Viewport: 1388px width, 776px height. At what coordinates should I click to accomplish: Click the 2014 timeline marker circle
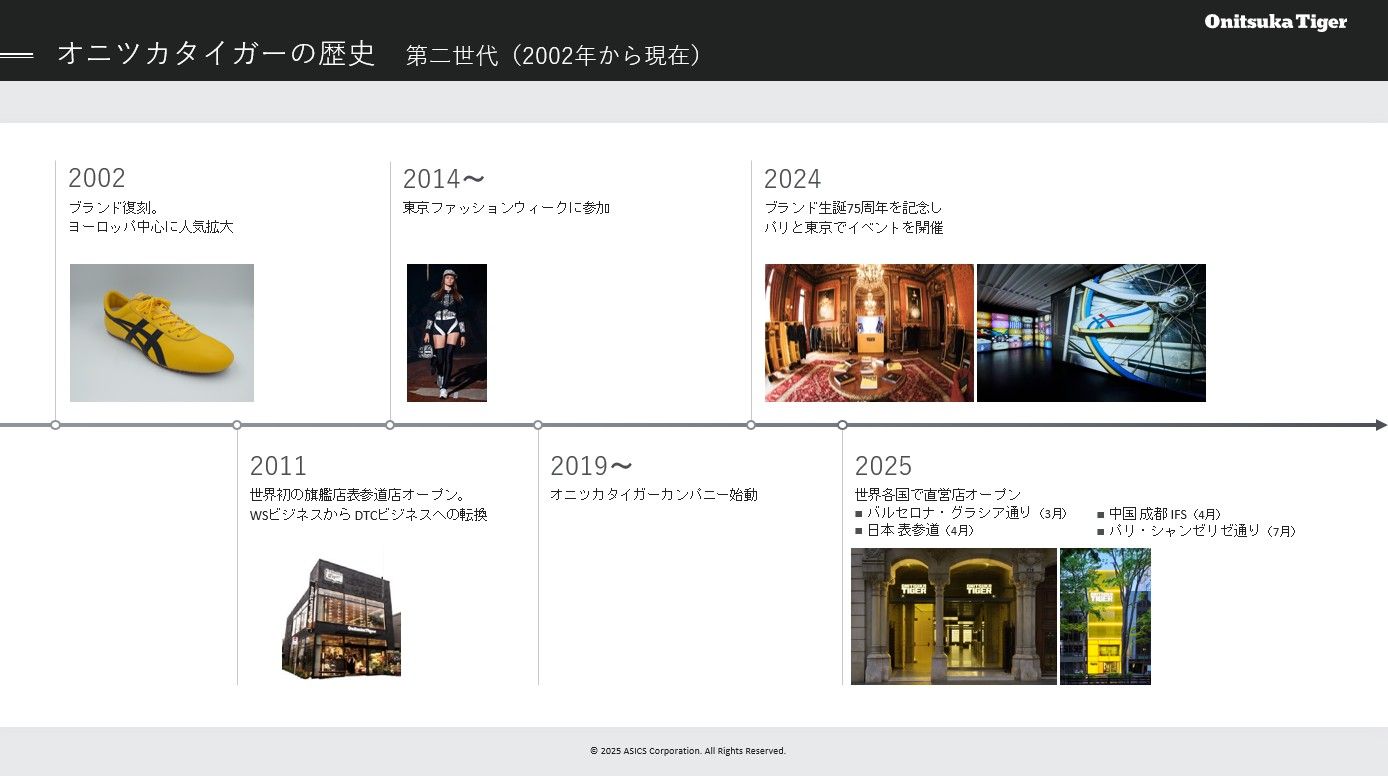point(390,425)
